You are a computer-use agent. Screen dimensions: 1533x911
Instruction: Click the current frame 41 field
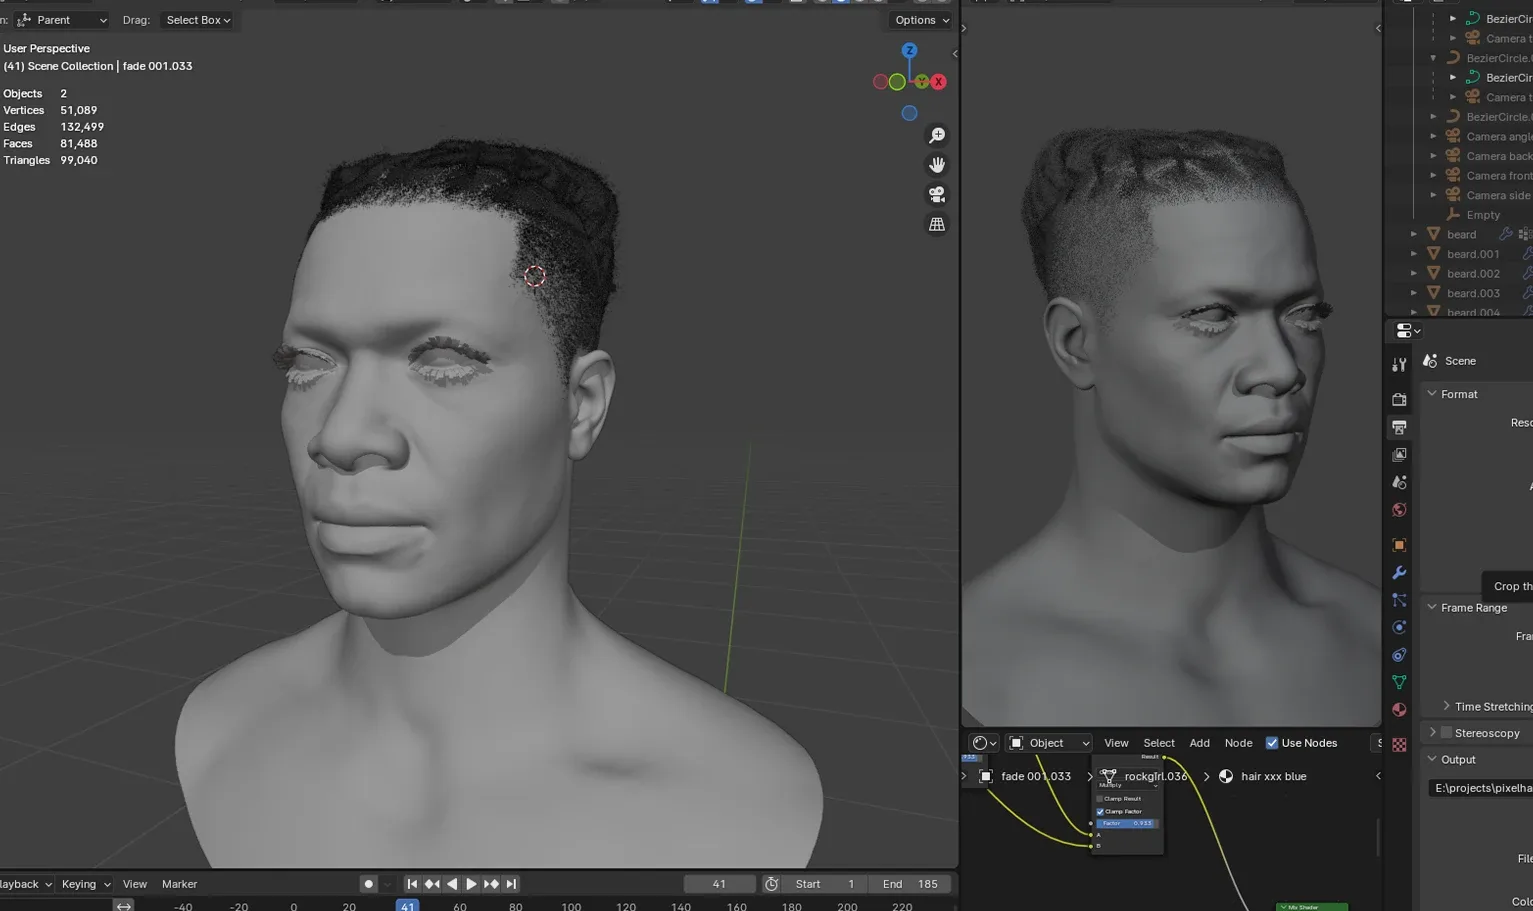[x=719, y=884]
